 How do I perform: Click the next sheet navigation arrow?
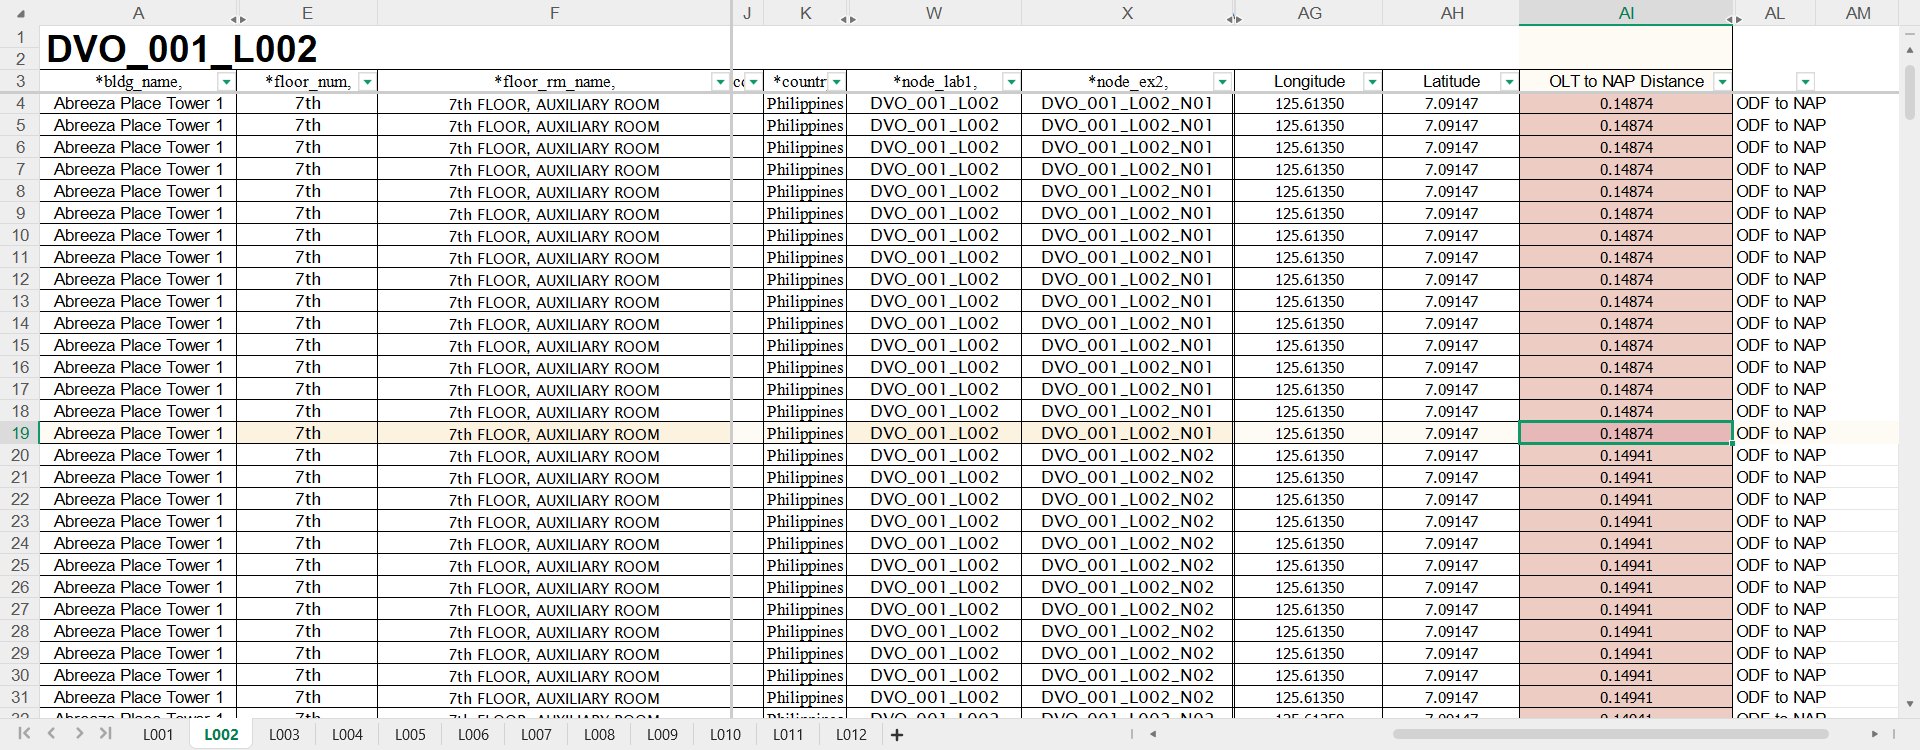(79, 734)
